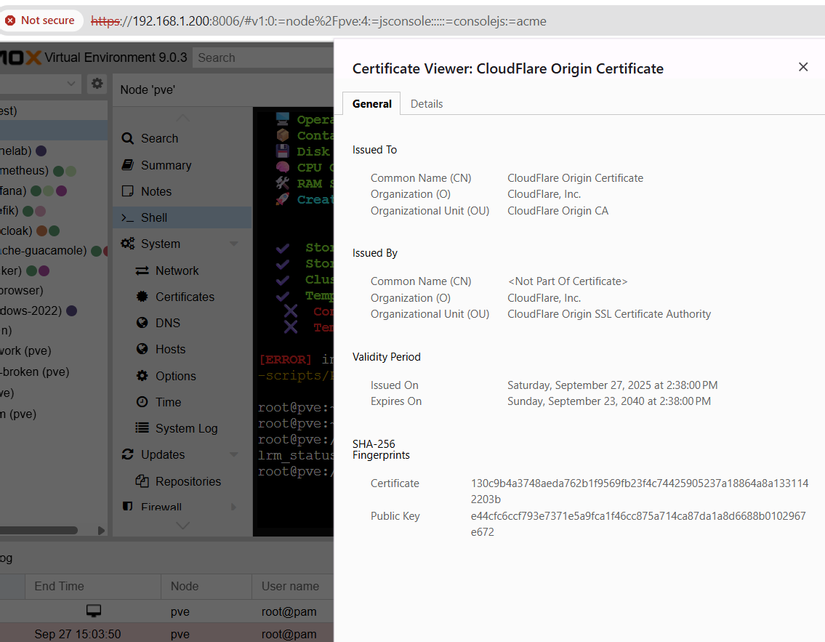825x642 pixels.
Task: Open the gear settings icon beside view selector
Action: (x=97, y=84)
